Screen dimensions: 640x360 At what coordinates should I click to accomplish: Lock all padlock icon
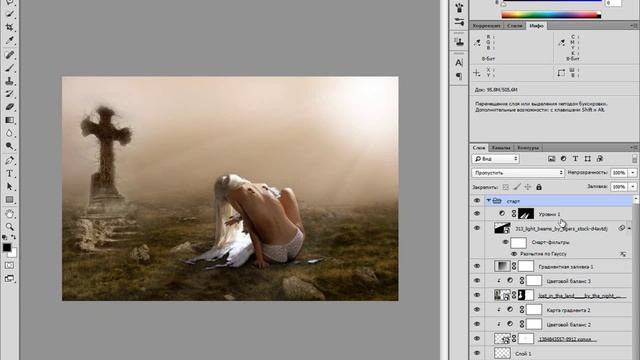tap(539, 187)
